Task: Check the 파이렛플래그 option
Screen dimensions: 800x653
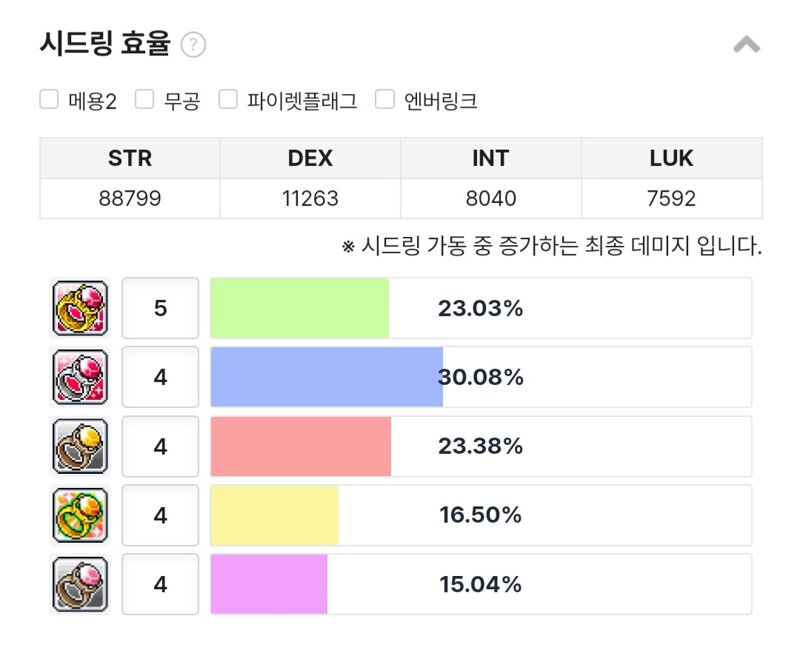Action: click(228, 99)
